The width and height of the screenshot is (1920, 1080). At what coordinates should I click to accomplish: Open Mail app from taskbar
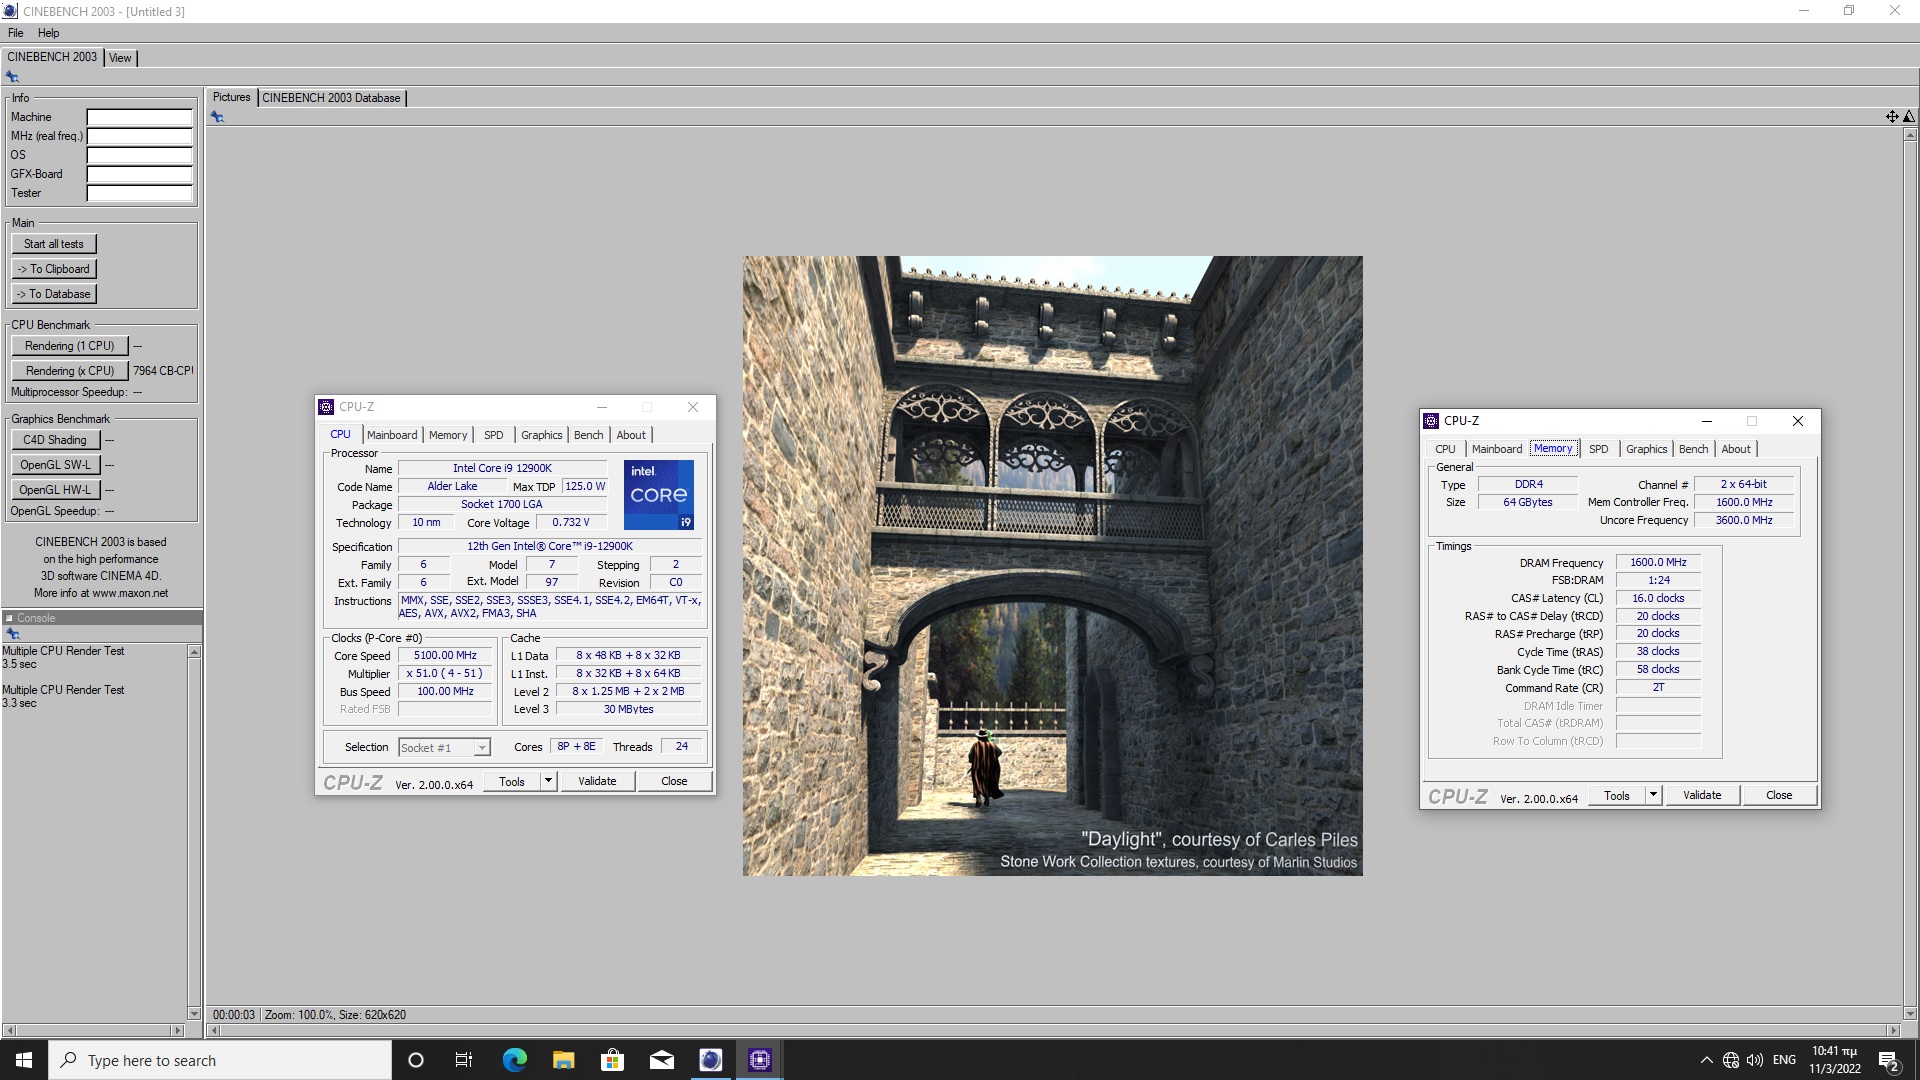click(661, 1060)
